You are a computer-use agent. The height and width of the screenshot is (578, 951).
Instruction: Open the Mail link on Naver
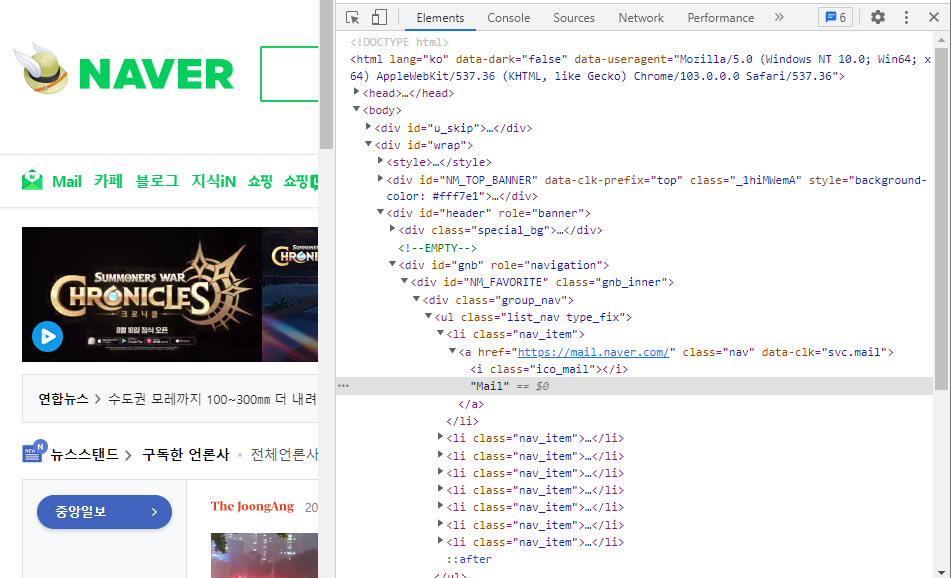67,181
